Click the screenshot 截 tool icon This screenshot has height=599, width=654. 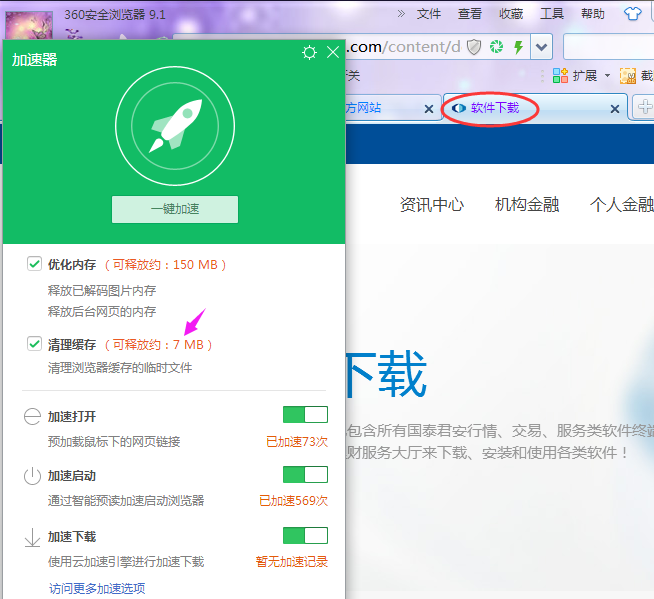click(x=627, y=76)
